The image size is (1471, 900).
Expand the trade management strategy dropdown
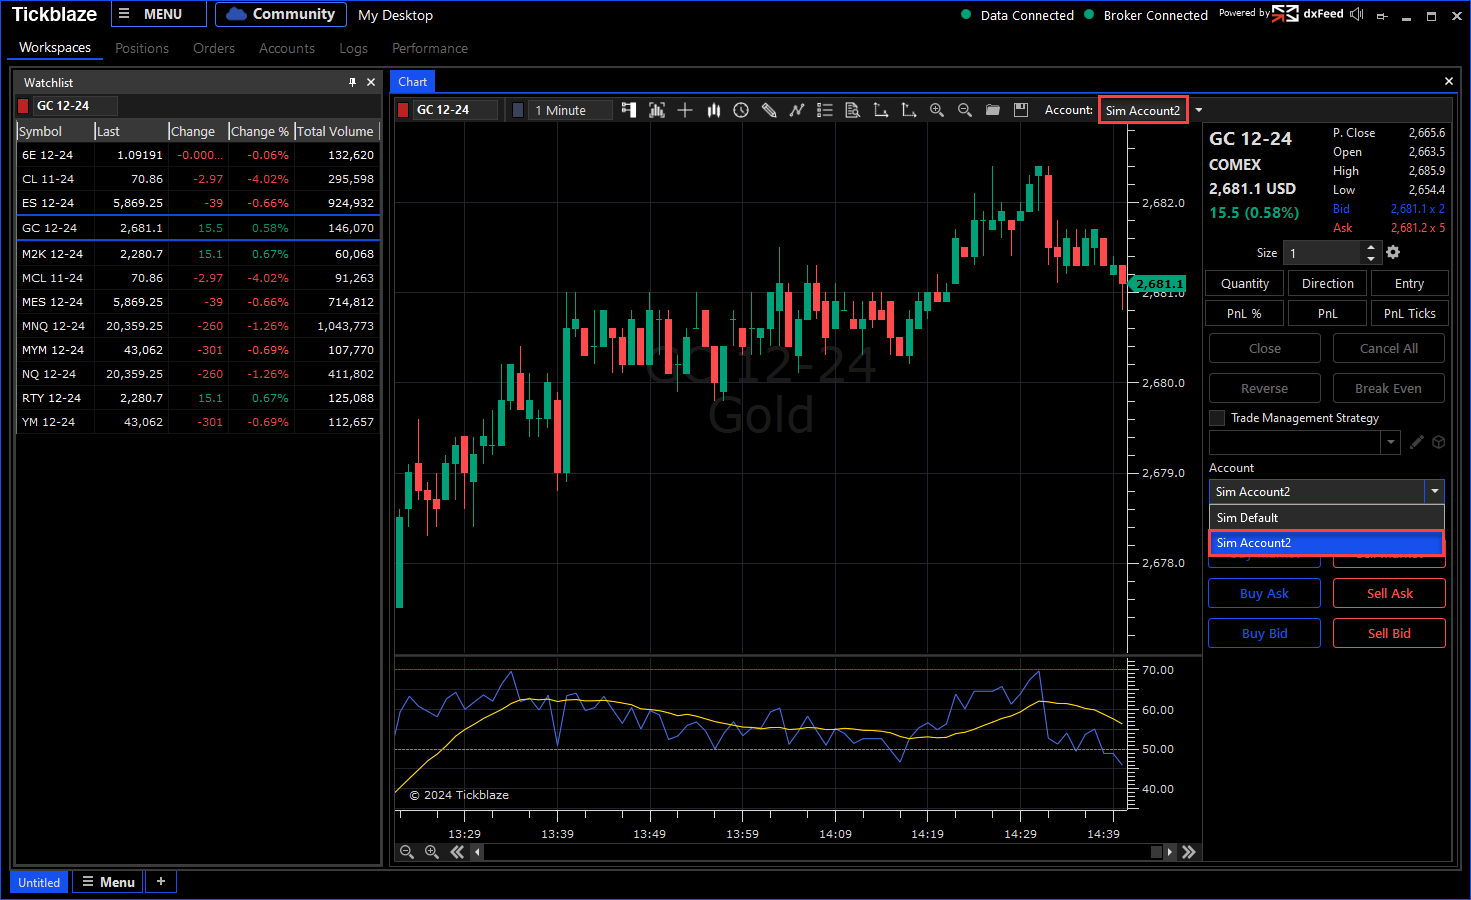[1391, 442]
